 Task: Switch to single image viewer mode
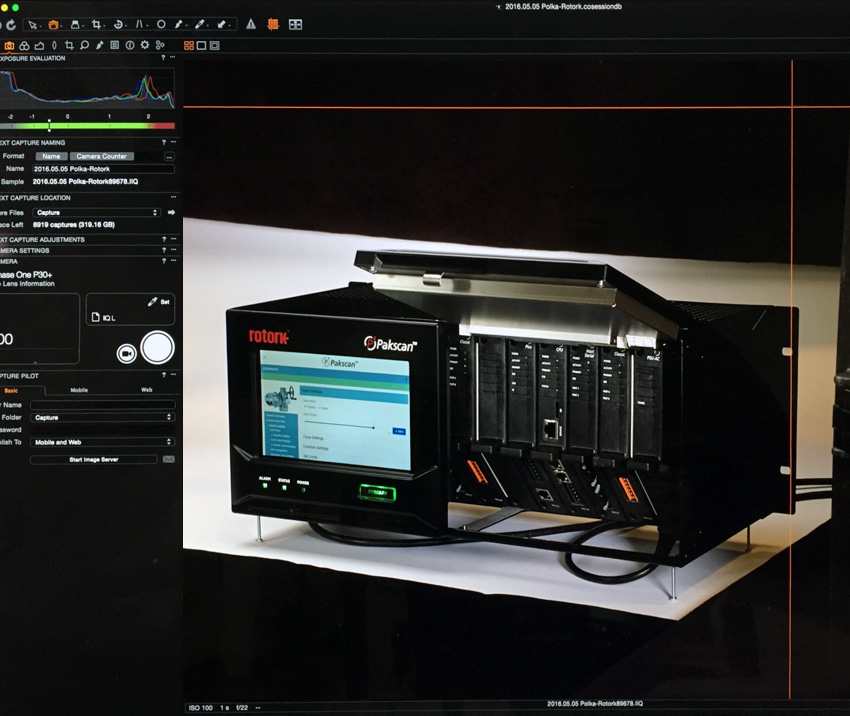pos(201,46)
